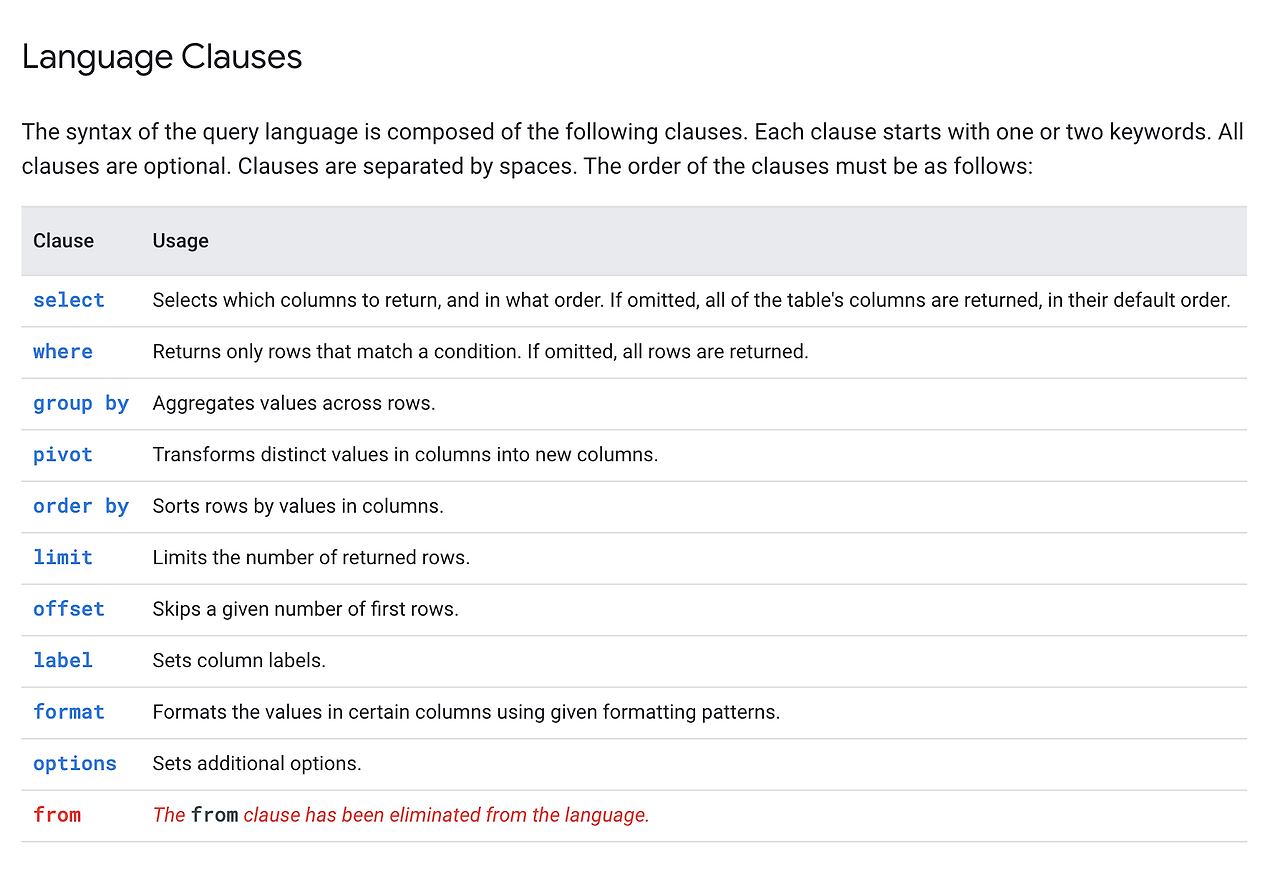The image size is (1280, 881).
Task: Click the Usage column header
Action: [x=180, y=241]
